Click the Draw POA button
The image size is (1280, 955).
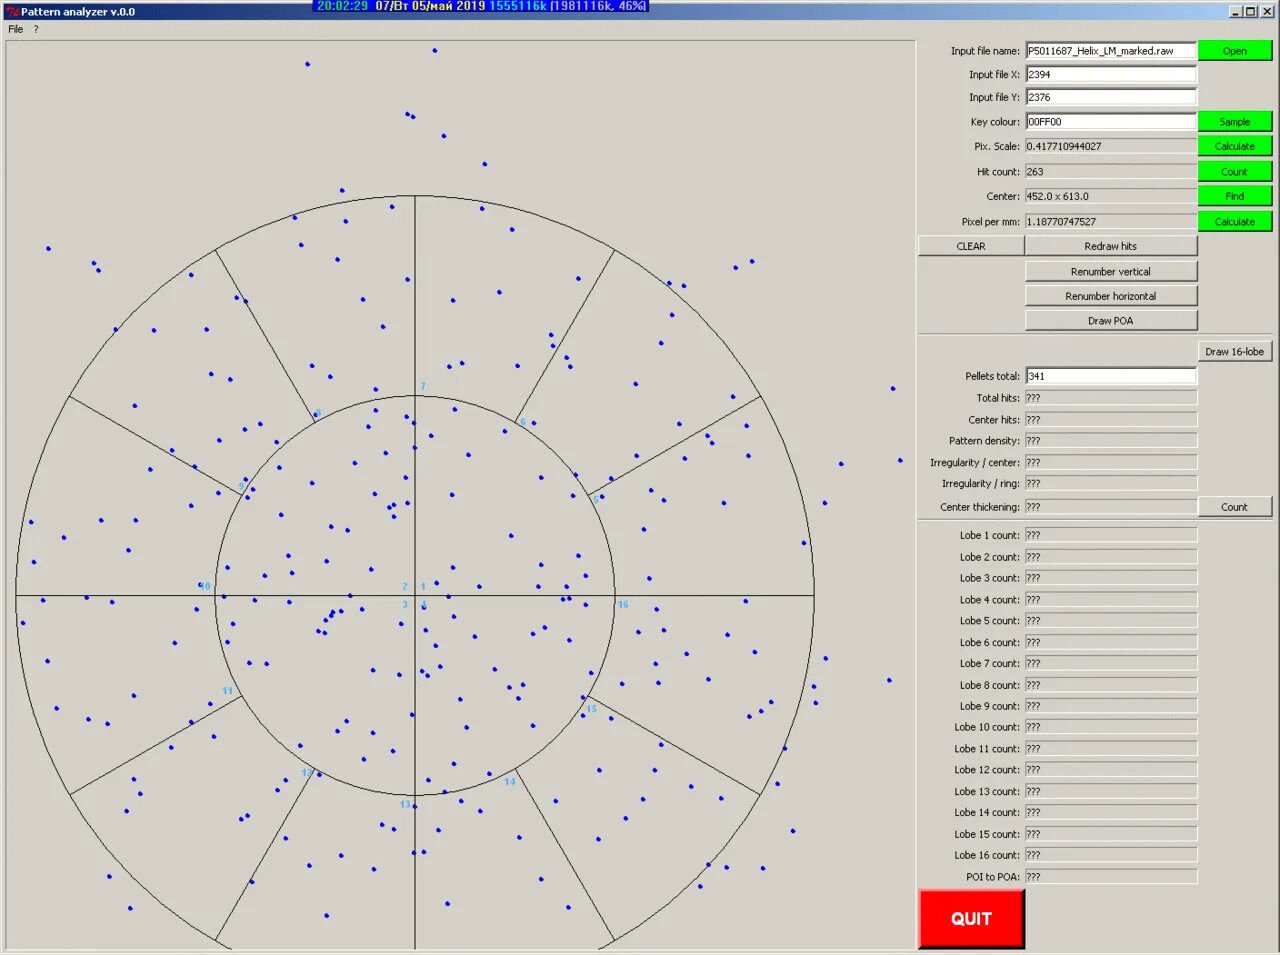(x=1111, y=321)
